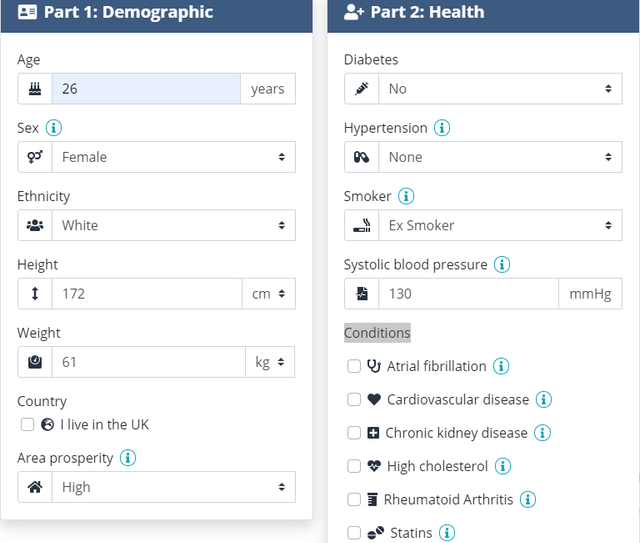Enable the High cholesterol checkbox
The height and width of the screenshot is (543, 640).
coord(354,466)
